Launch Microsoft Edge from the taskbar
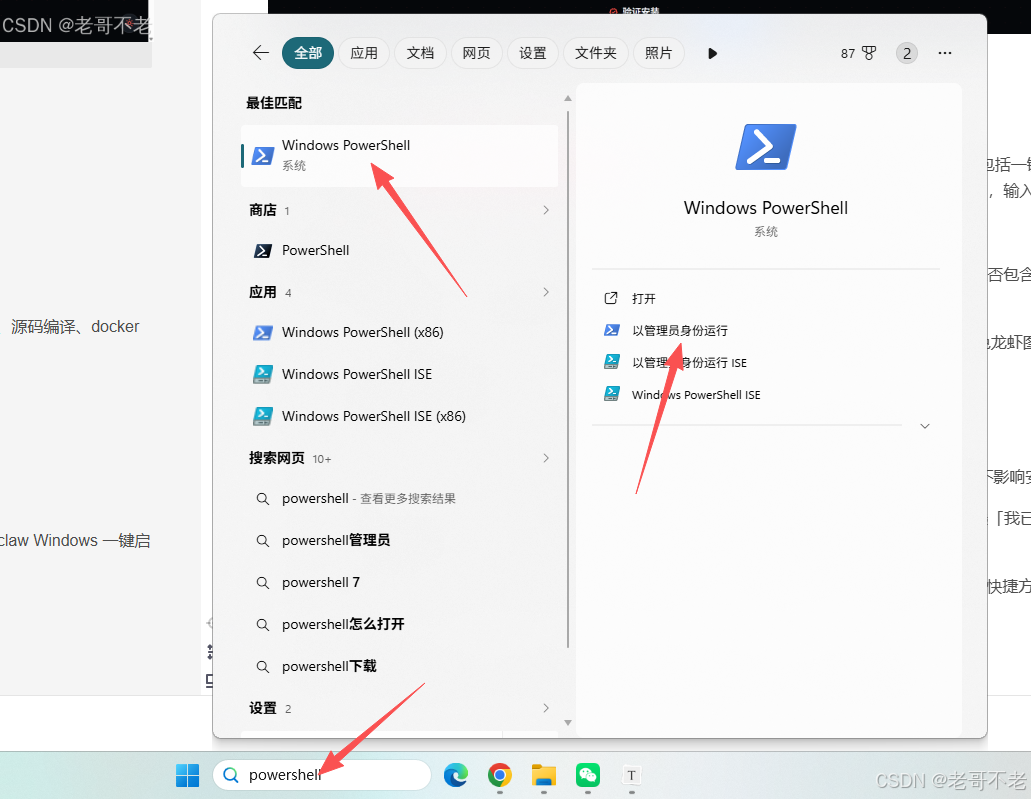The width and height of the screenshot is (1031, 799). coord(456,775)
